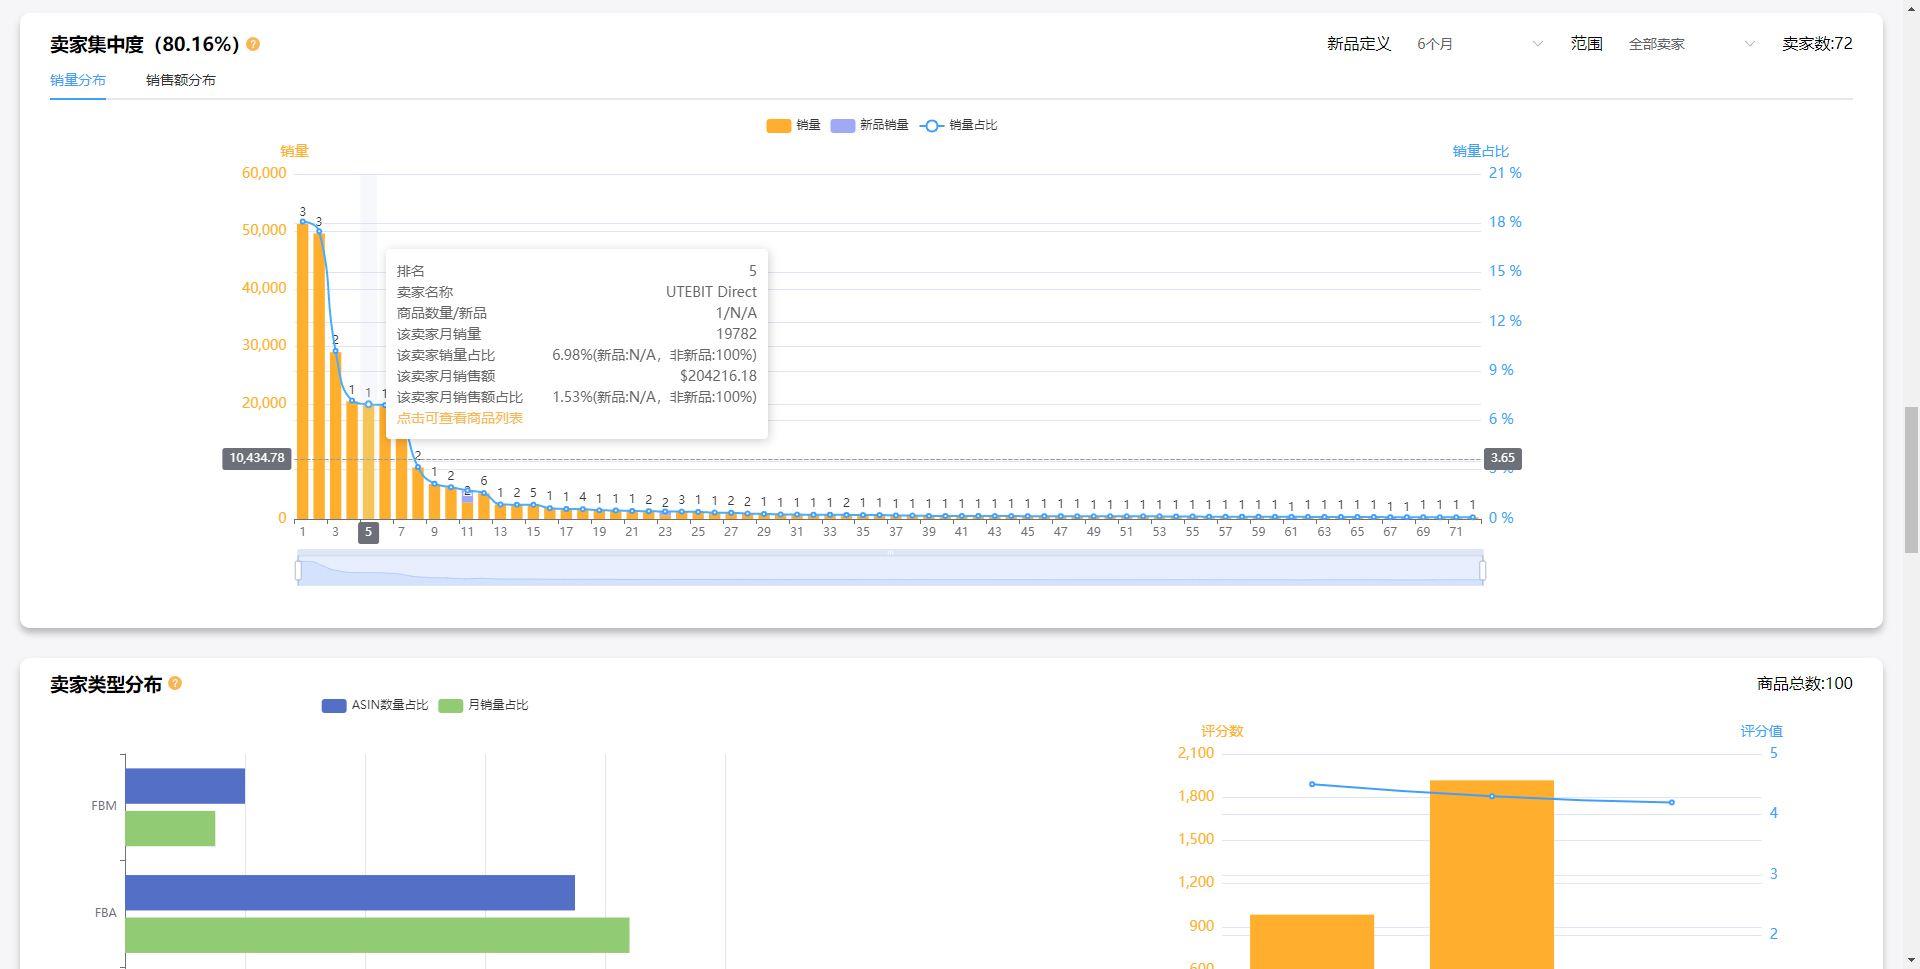Click the highlighted rank 5 bar
The width and height of the screenshot is (1920, 969).
tap(369, 461)
